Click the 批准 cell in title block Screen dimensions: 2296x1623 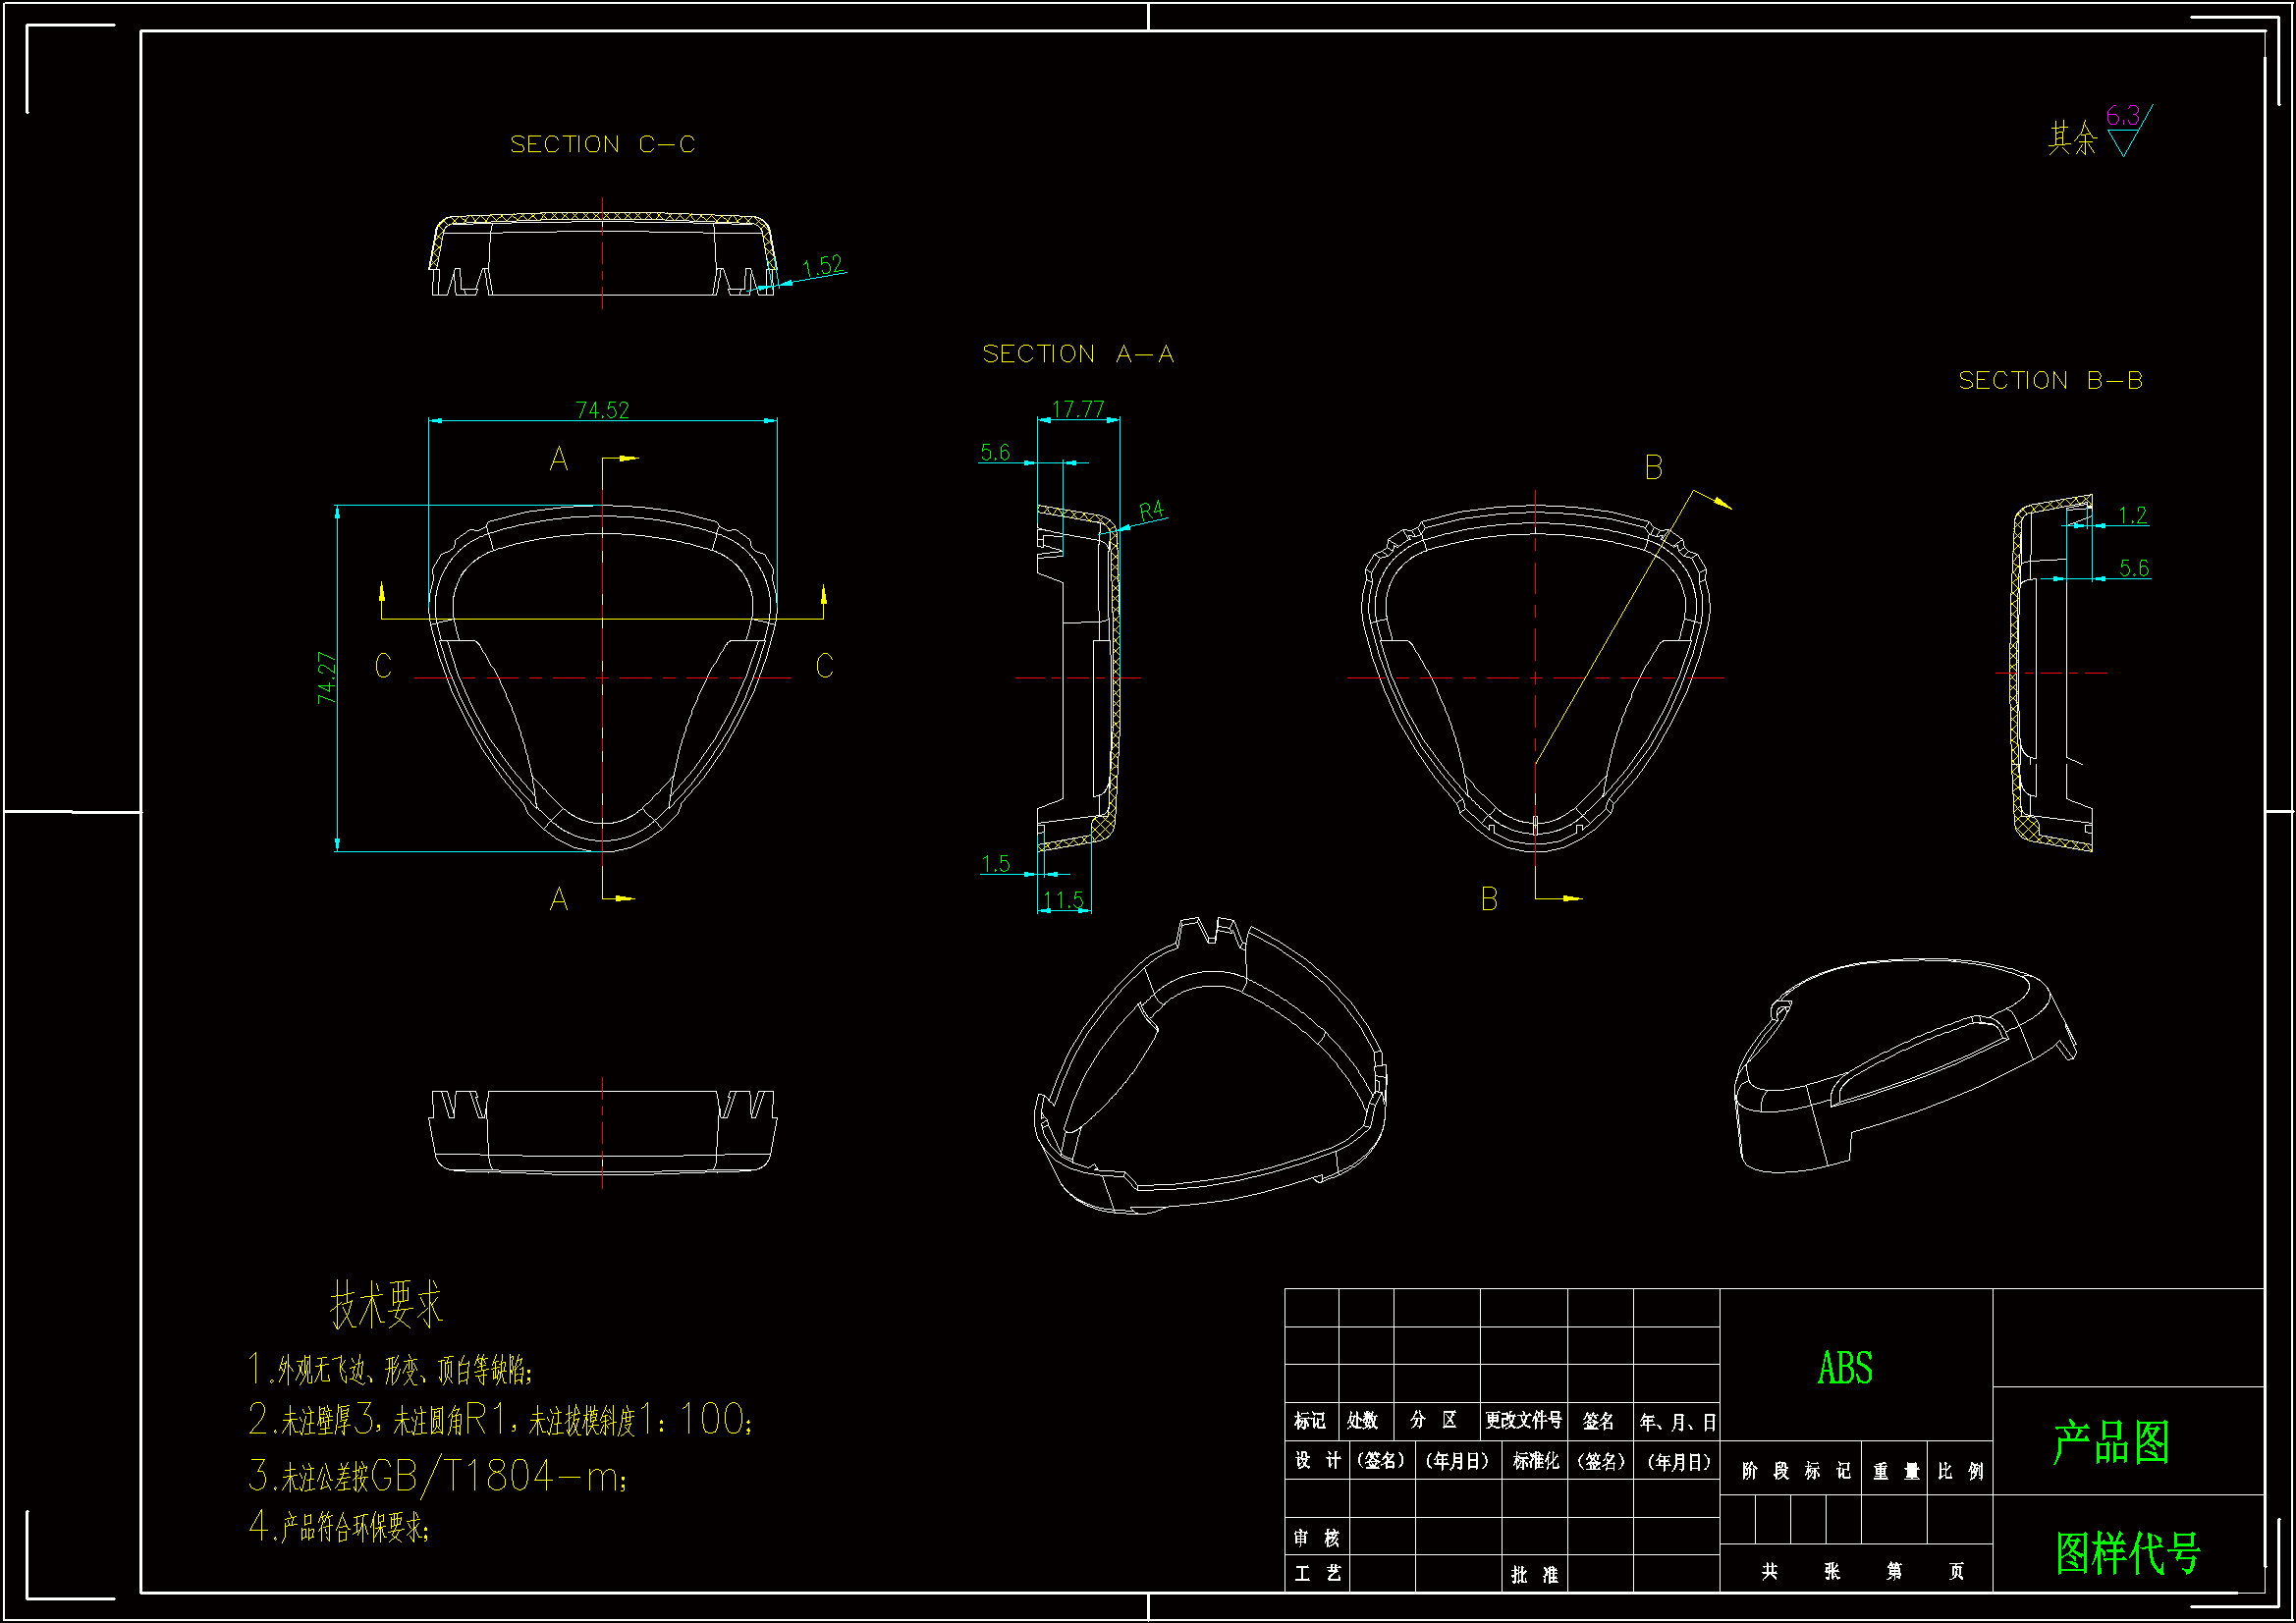click(1535, 1575)
